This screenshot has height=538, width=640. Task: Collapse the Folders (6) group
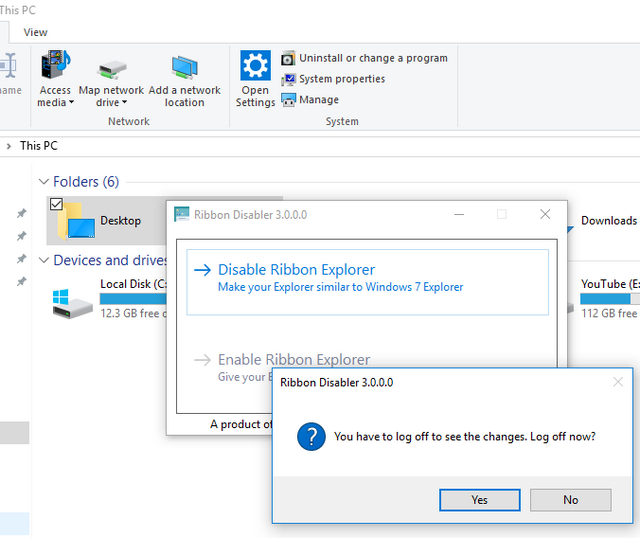click(x=44, y=182)
